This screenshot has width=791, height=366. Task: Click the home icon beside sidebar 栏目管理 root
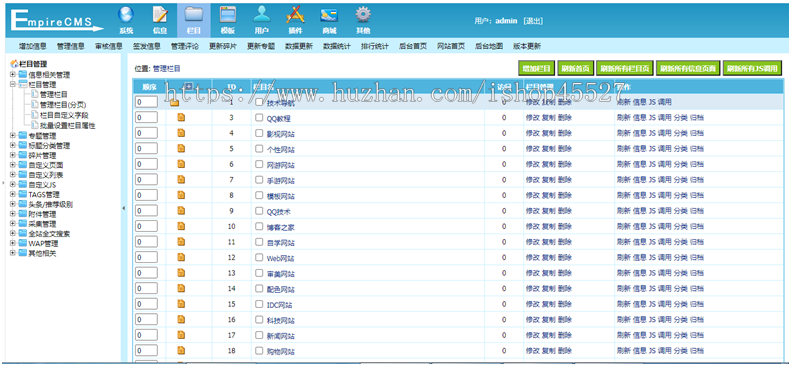coord(14,64)
